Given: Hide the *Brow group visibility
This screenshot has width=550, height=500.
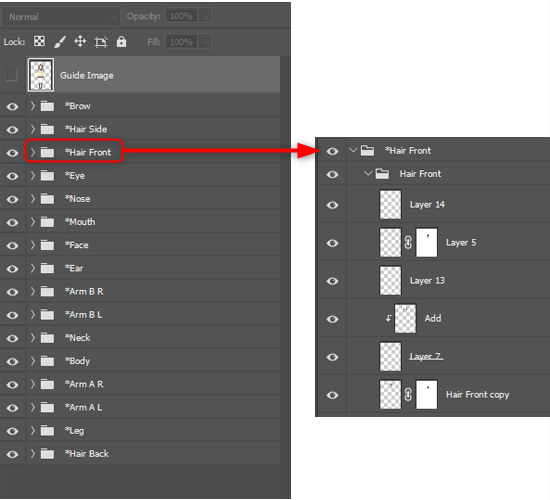Looking at the screenshot, I should (13, 106).
